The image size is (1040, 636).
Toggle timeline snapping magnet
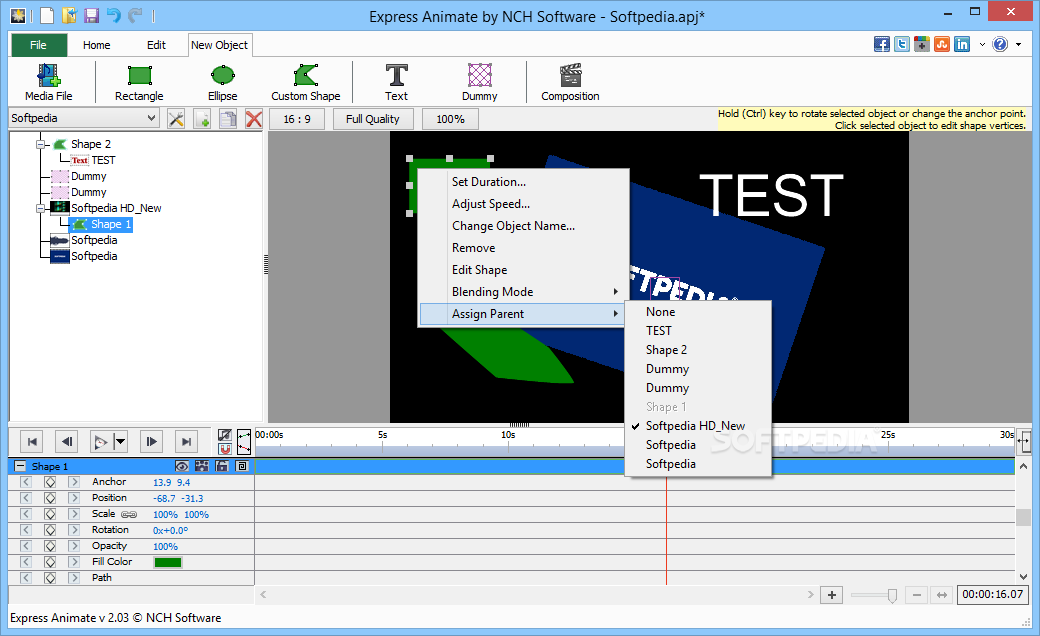(225, 448)
